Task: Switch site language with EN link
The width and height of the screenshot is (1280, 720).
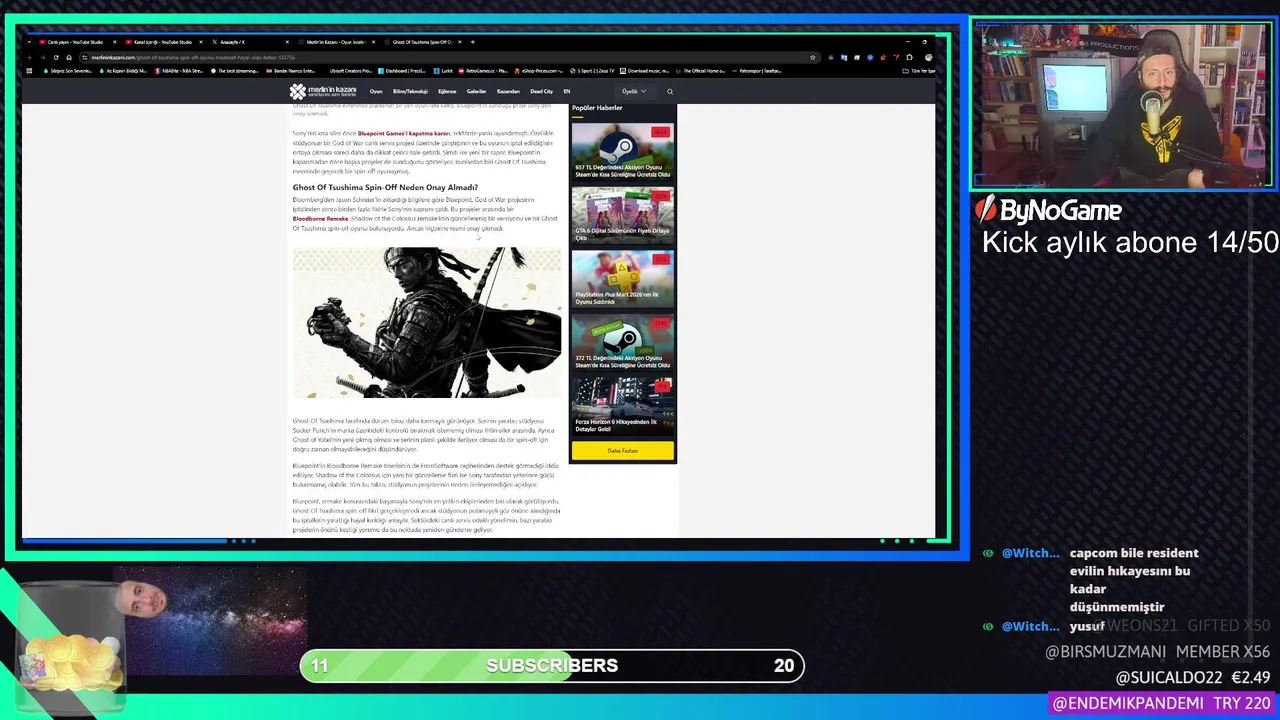Action: (567, 91)
